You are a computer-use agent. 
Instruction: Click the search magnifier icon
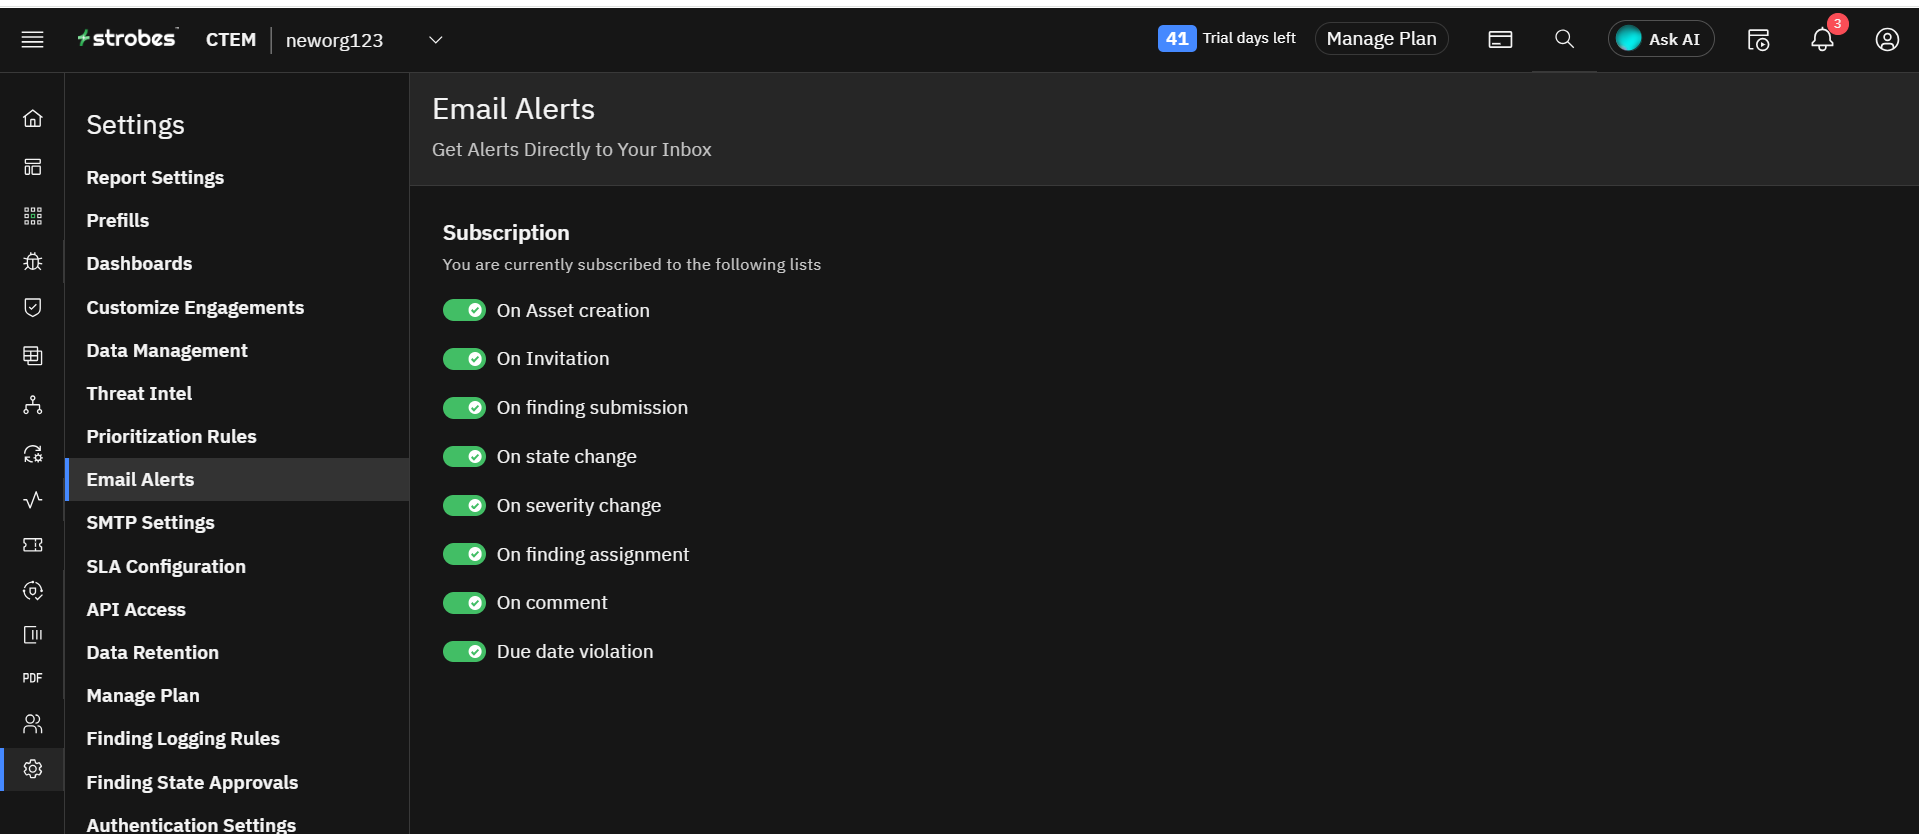(x=1564, y=39)
